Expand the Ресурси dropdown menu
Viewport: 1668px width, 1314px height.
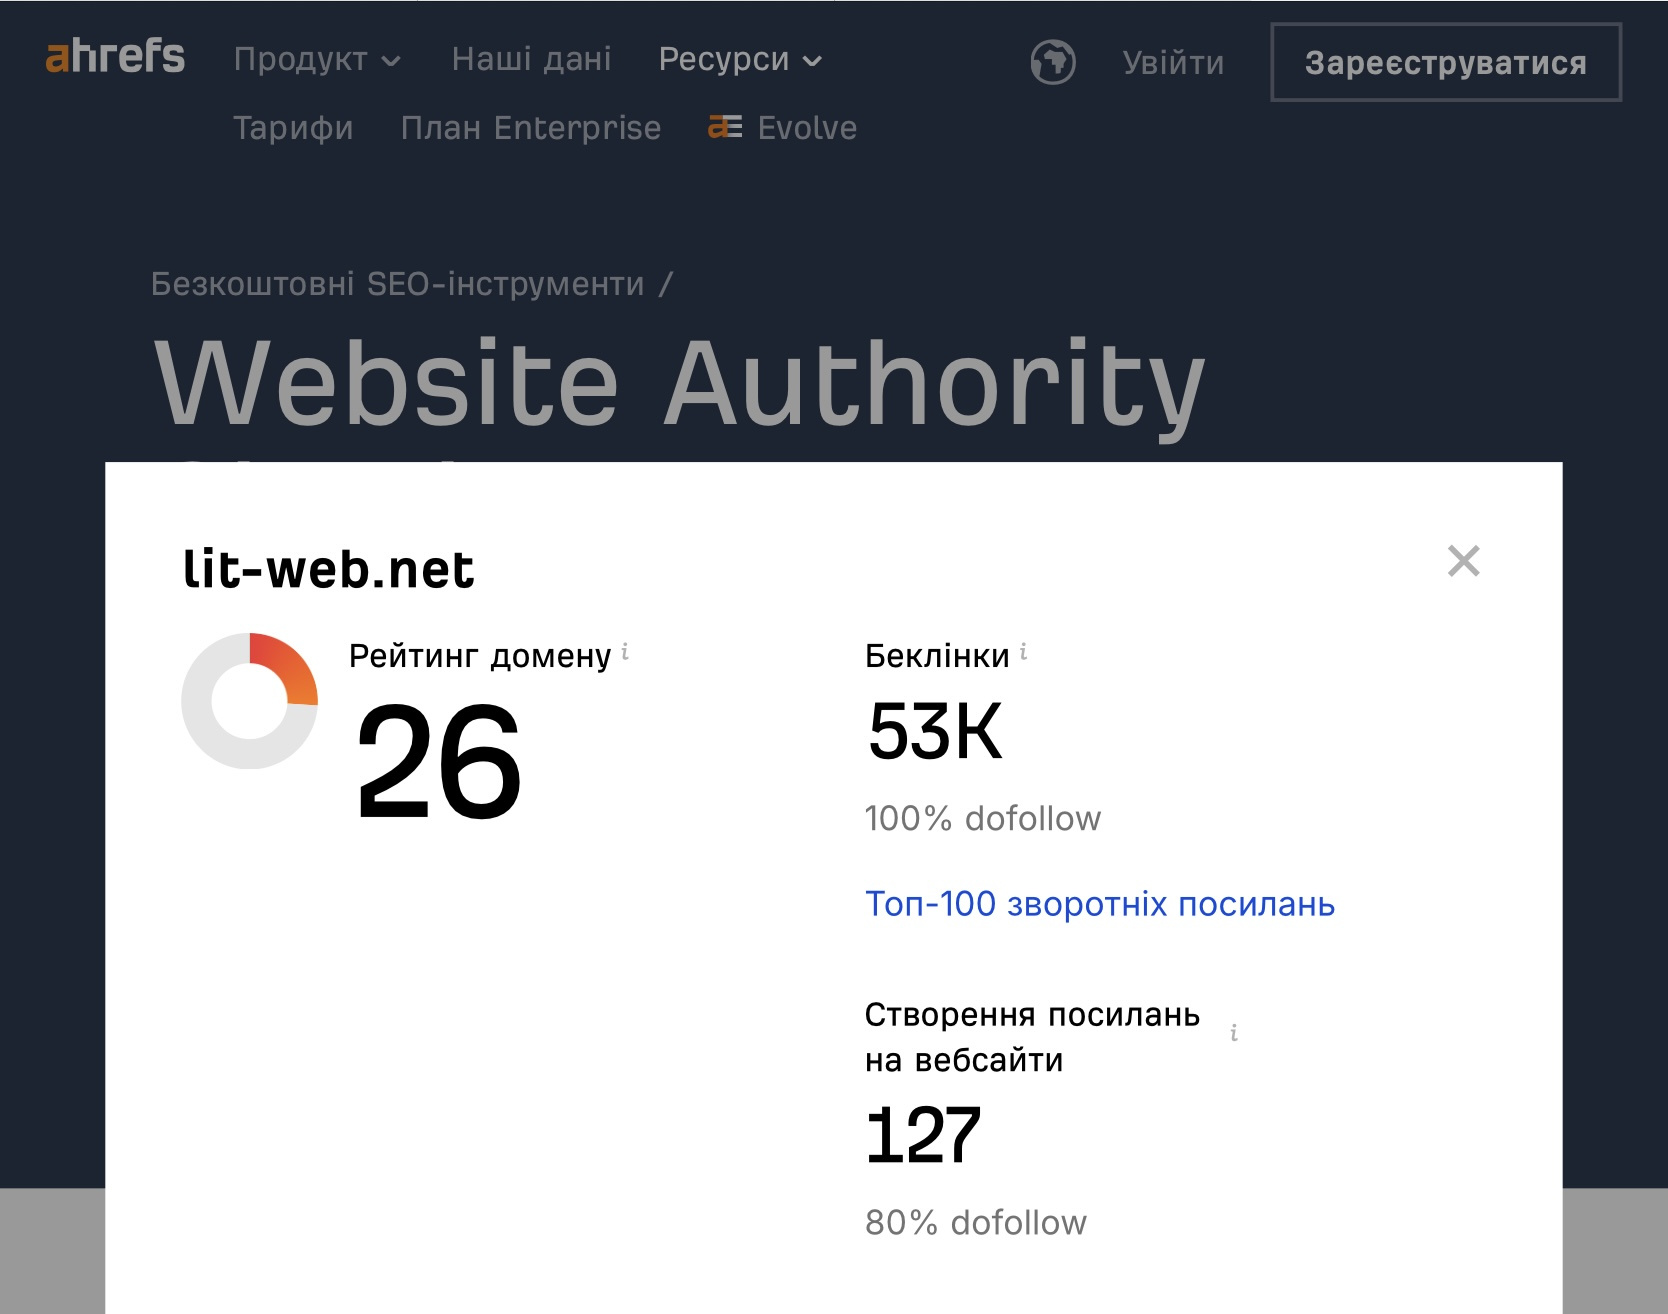pyautogui.click(x=740, y=60)
